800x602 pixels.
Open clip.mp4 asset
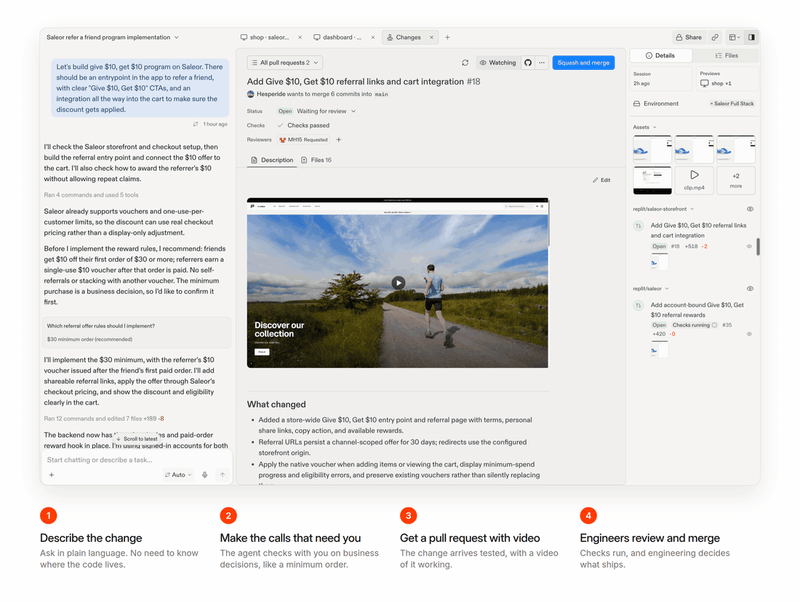coord(694,180)
